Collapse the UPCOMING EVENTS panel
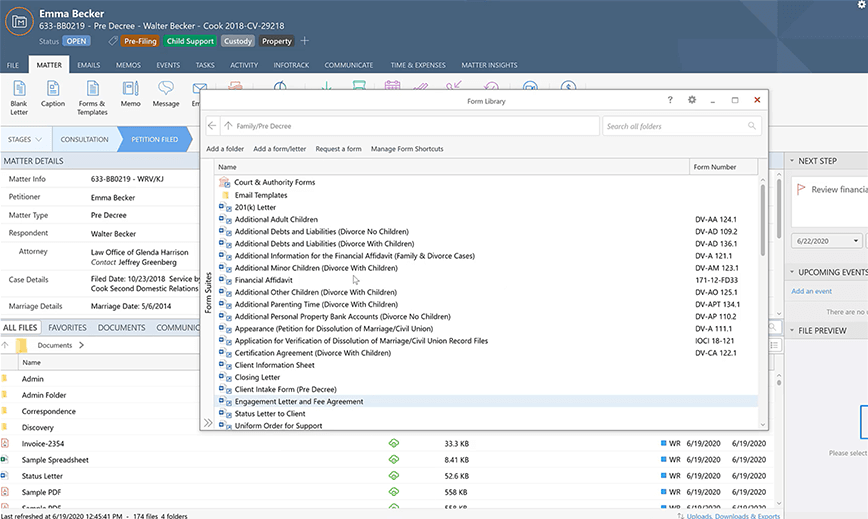The image size is (868, 519). click(792, 272)
